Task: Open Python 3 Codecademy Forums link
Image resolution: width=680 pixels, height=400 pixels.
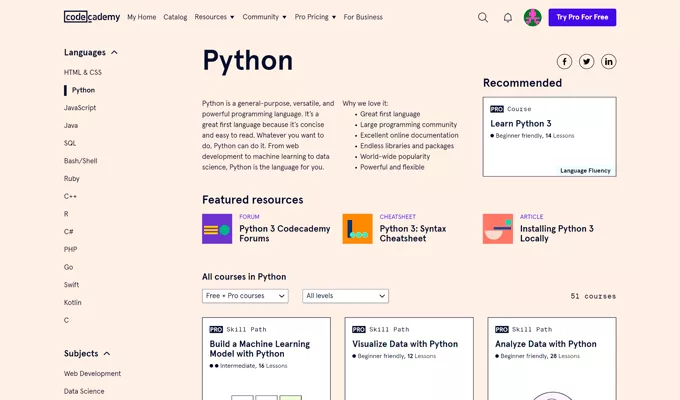Action: click(x=284, y=233)
